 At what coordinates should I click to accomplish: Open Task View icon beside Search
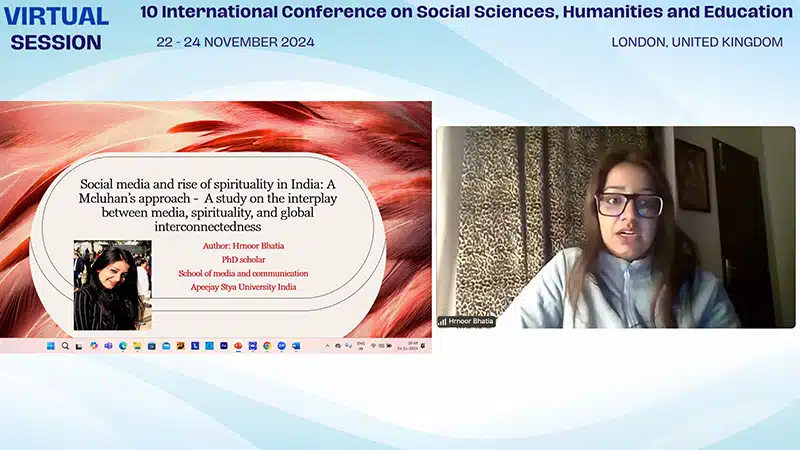(x=79, y=345)
